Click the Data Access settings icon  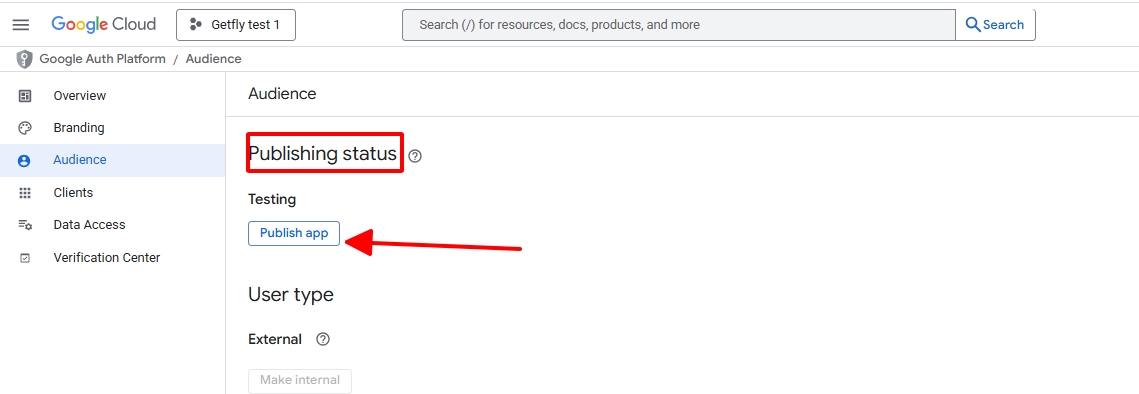pyautogui.click(x=25, y=225)
